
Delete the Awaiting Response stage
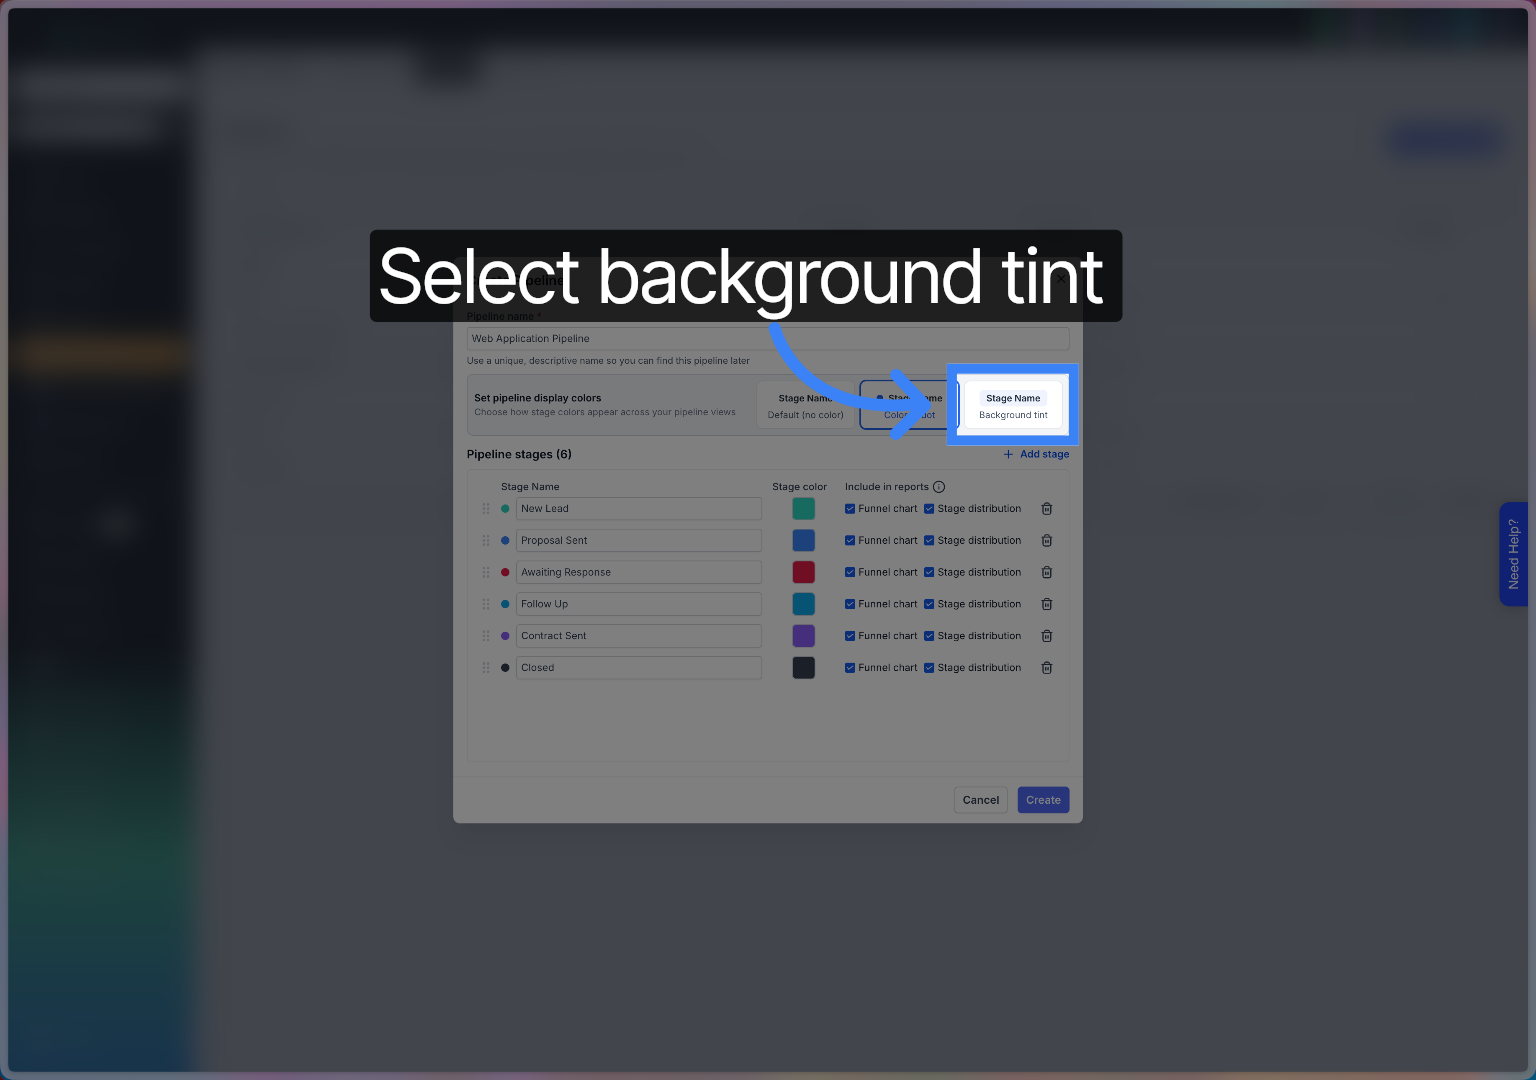tap(1047, 573)
